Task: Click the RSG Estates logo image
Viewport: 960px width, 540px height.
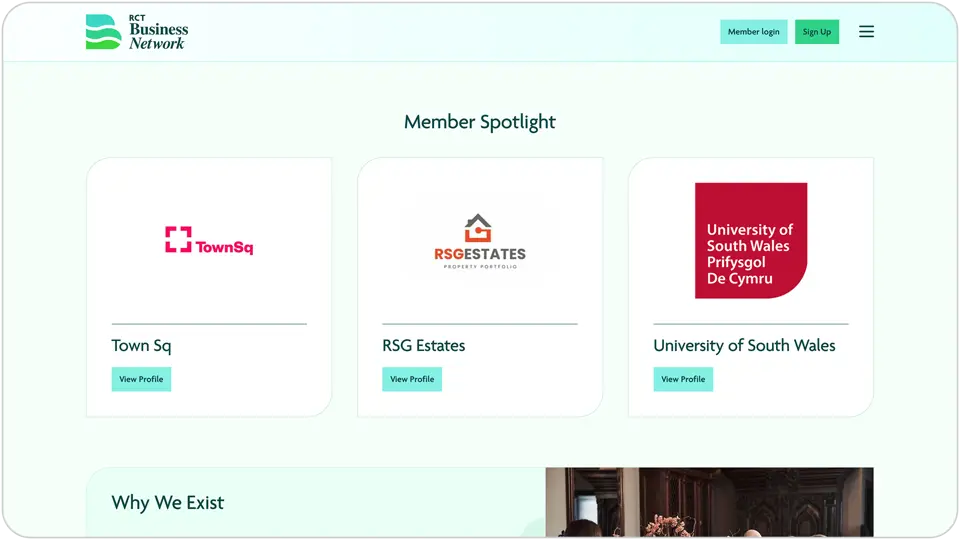Action: 479,241
